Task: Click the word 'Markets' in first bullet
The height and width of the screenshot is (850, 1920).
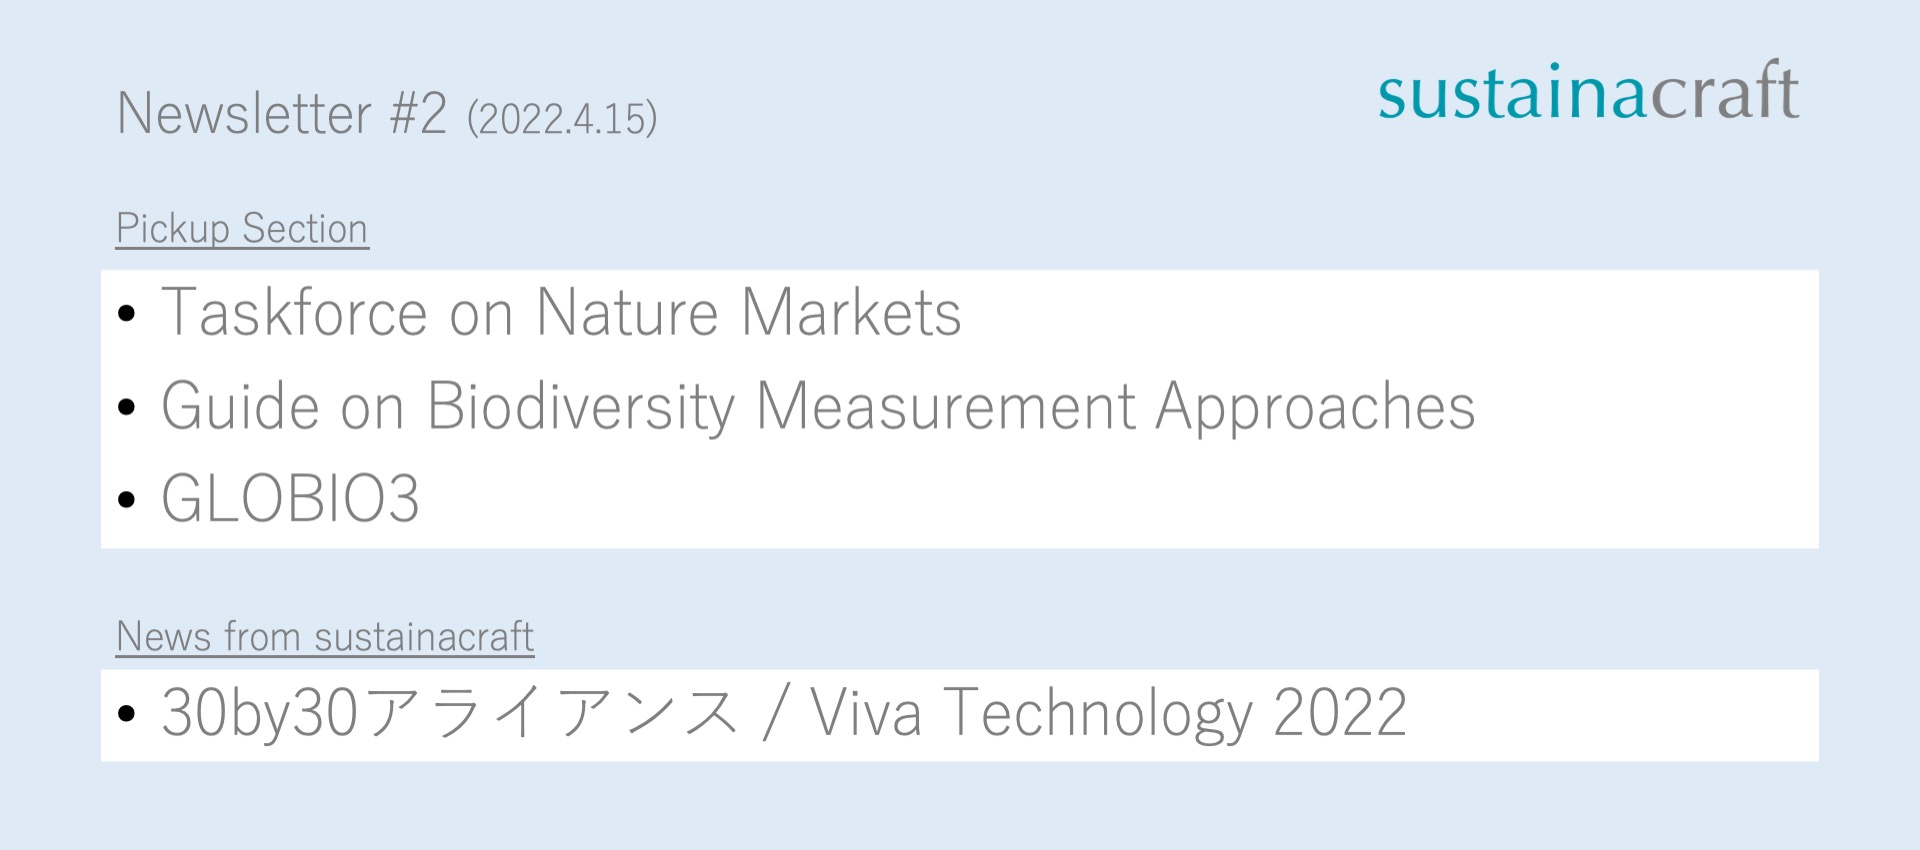Action: click(851, 313)
